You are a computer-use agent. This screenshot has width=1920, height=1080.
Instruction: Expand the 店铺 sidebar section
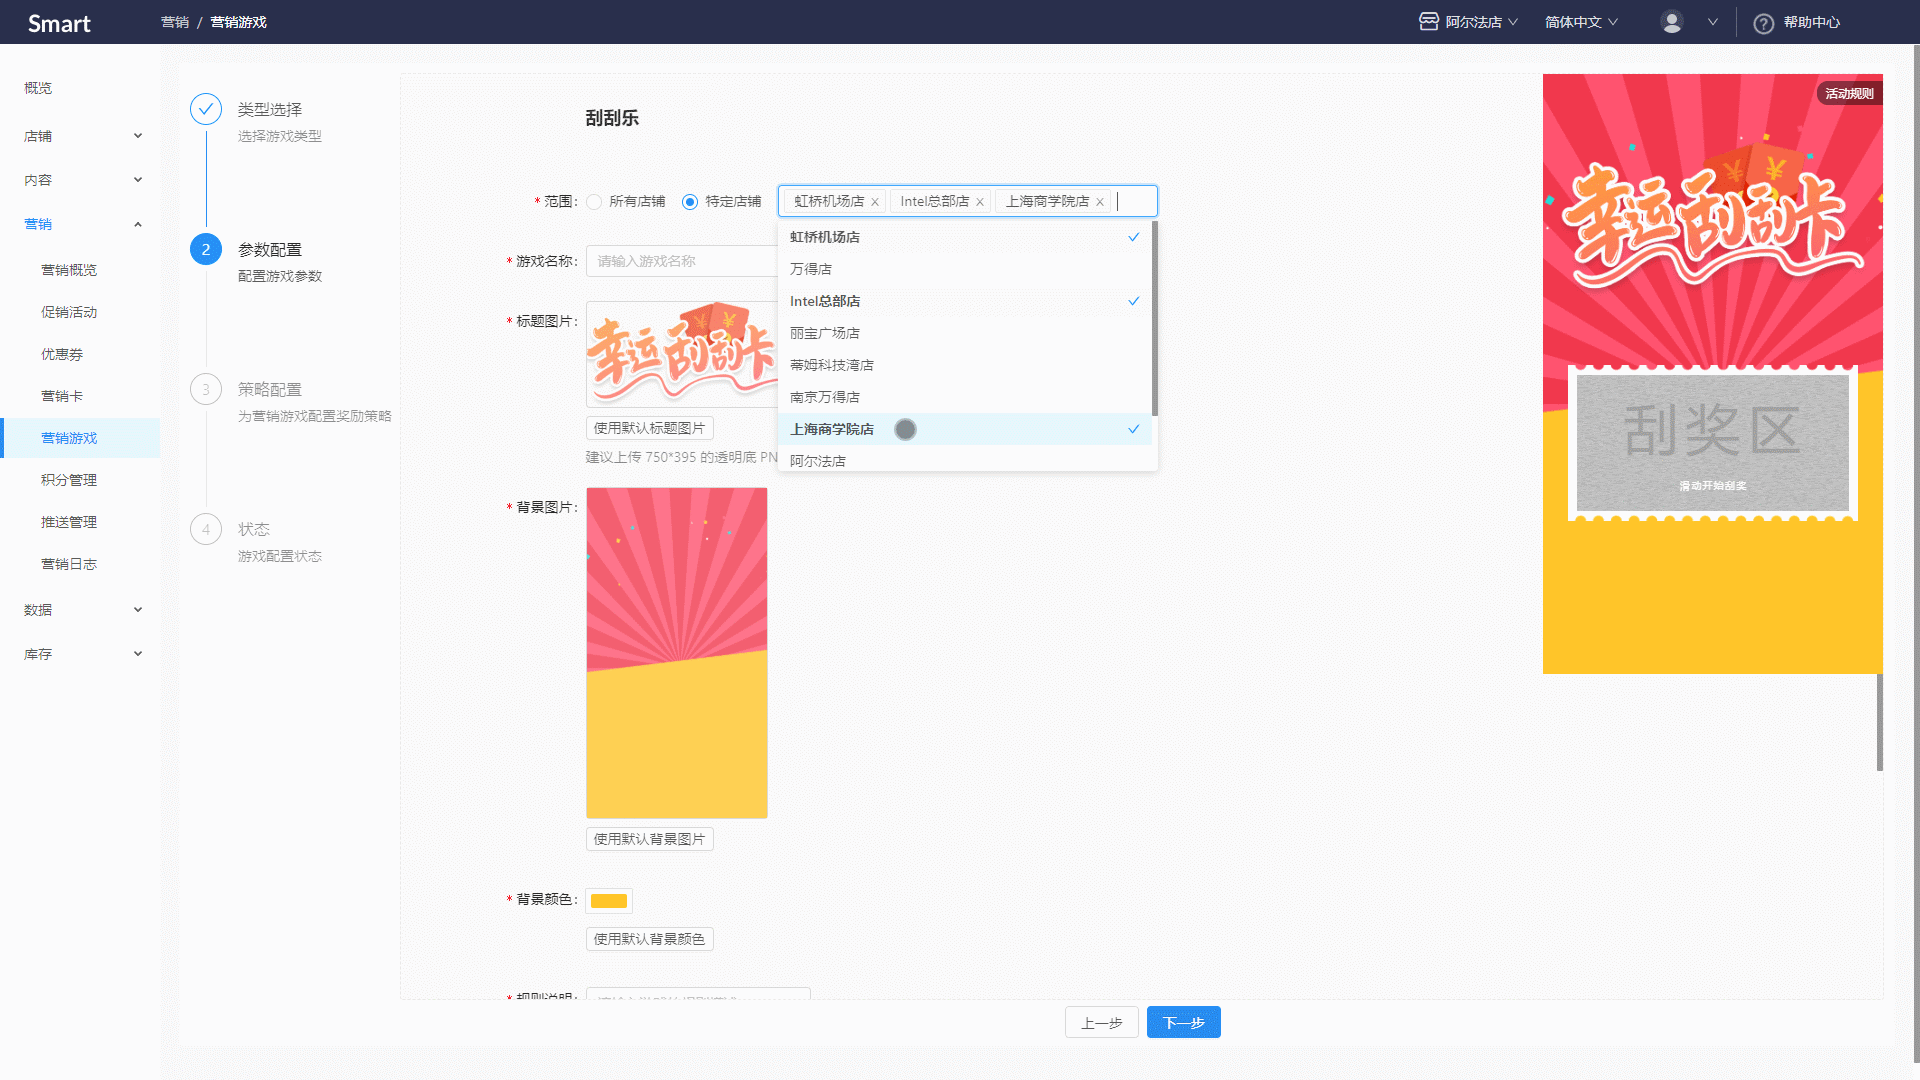82,136
